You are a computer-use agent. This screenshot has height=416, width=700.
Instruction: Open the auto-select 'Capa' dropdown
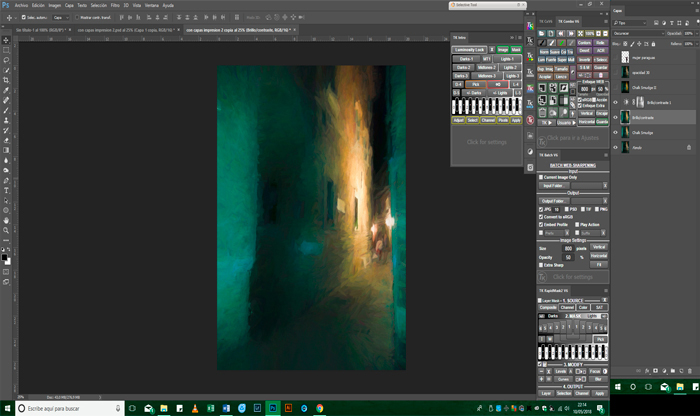(61, 17)
